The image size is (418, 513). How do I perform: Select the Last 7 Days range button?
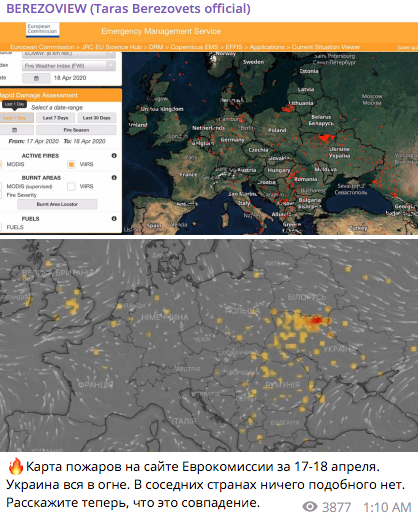pos(55,118)
